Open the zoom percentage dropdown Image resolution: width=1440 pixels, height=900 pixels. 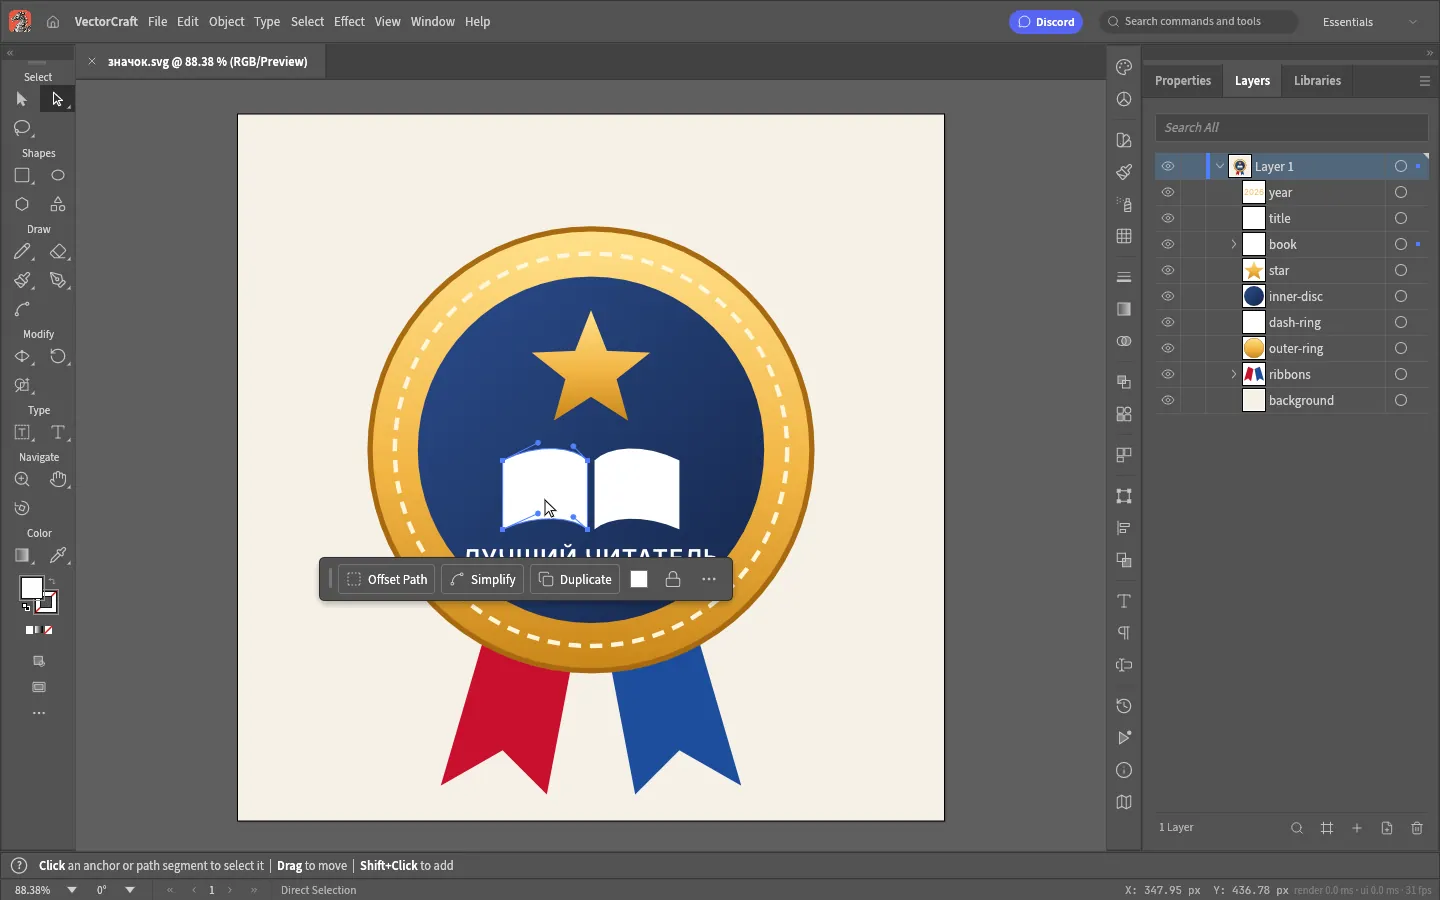click(72, 890)
